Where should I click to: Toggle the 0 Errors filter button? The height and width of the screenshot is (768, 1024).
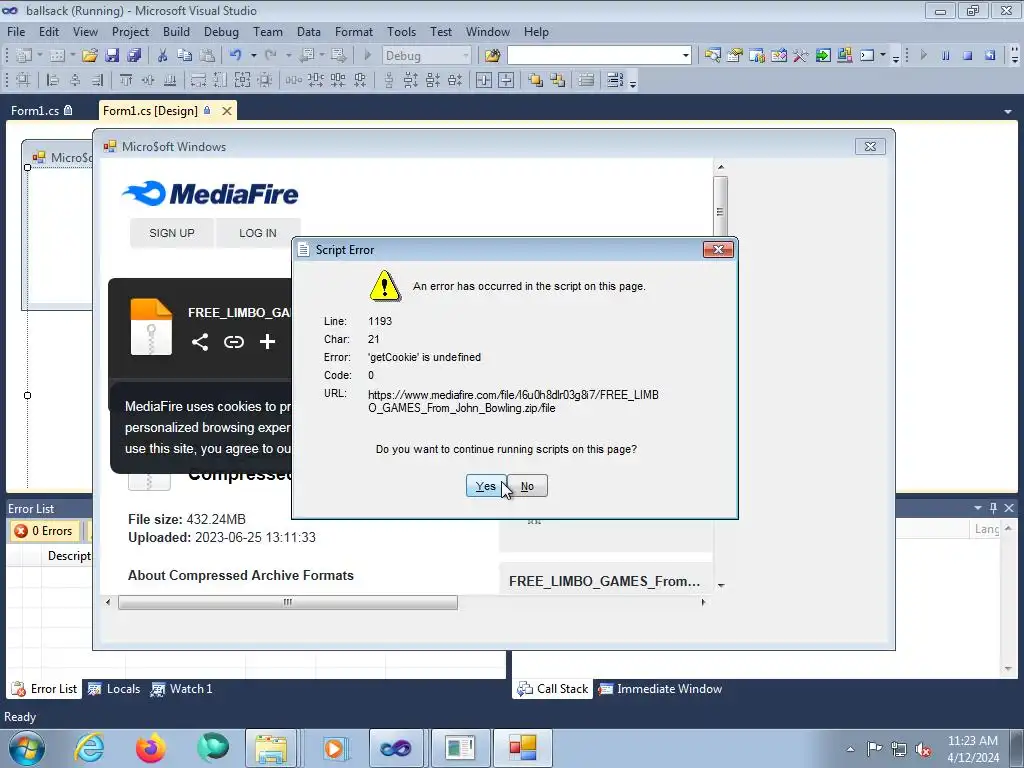tap(44, 531)
